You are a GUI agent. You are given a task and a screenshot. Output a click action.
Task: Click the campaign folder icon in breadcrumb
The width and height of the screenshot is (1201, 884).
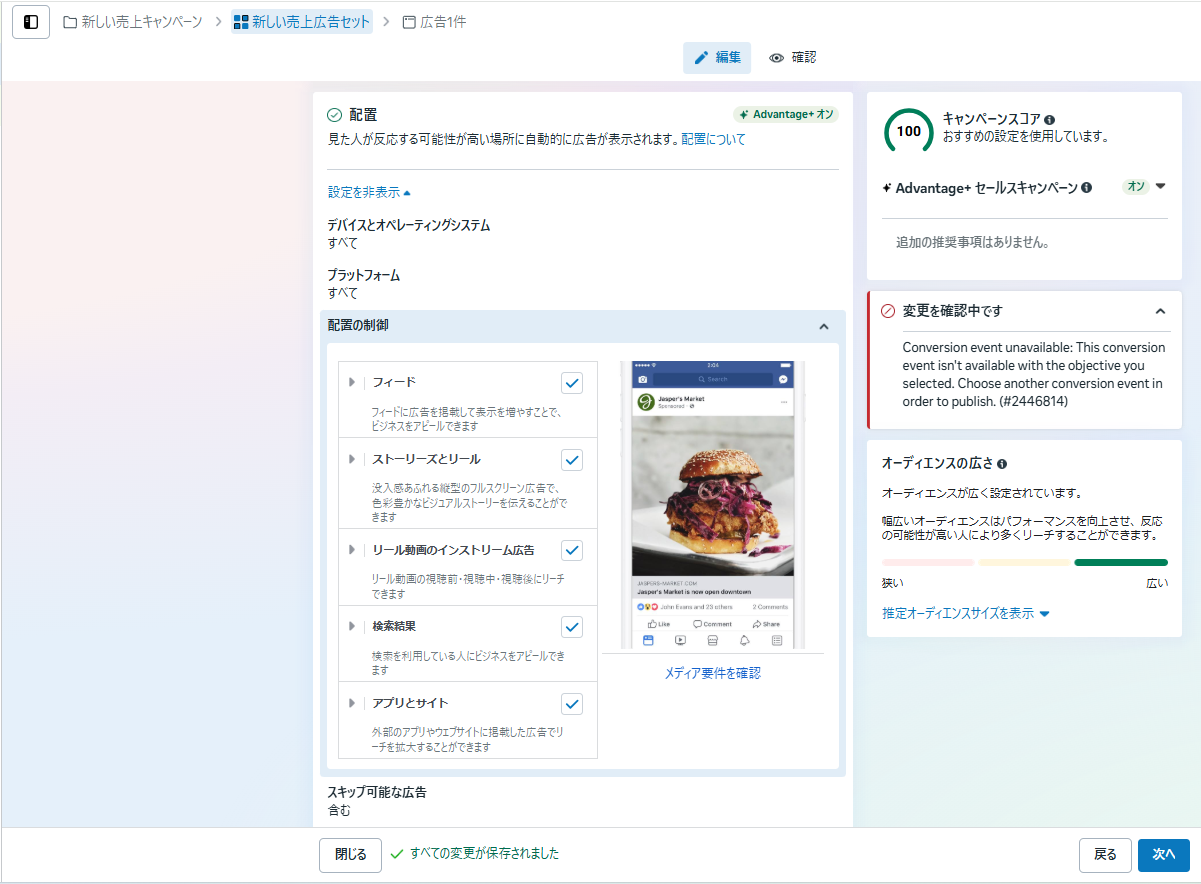tap(70, 22)
